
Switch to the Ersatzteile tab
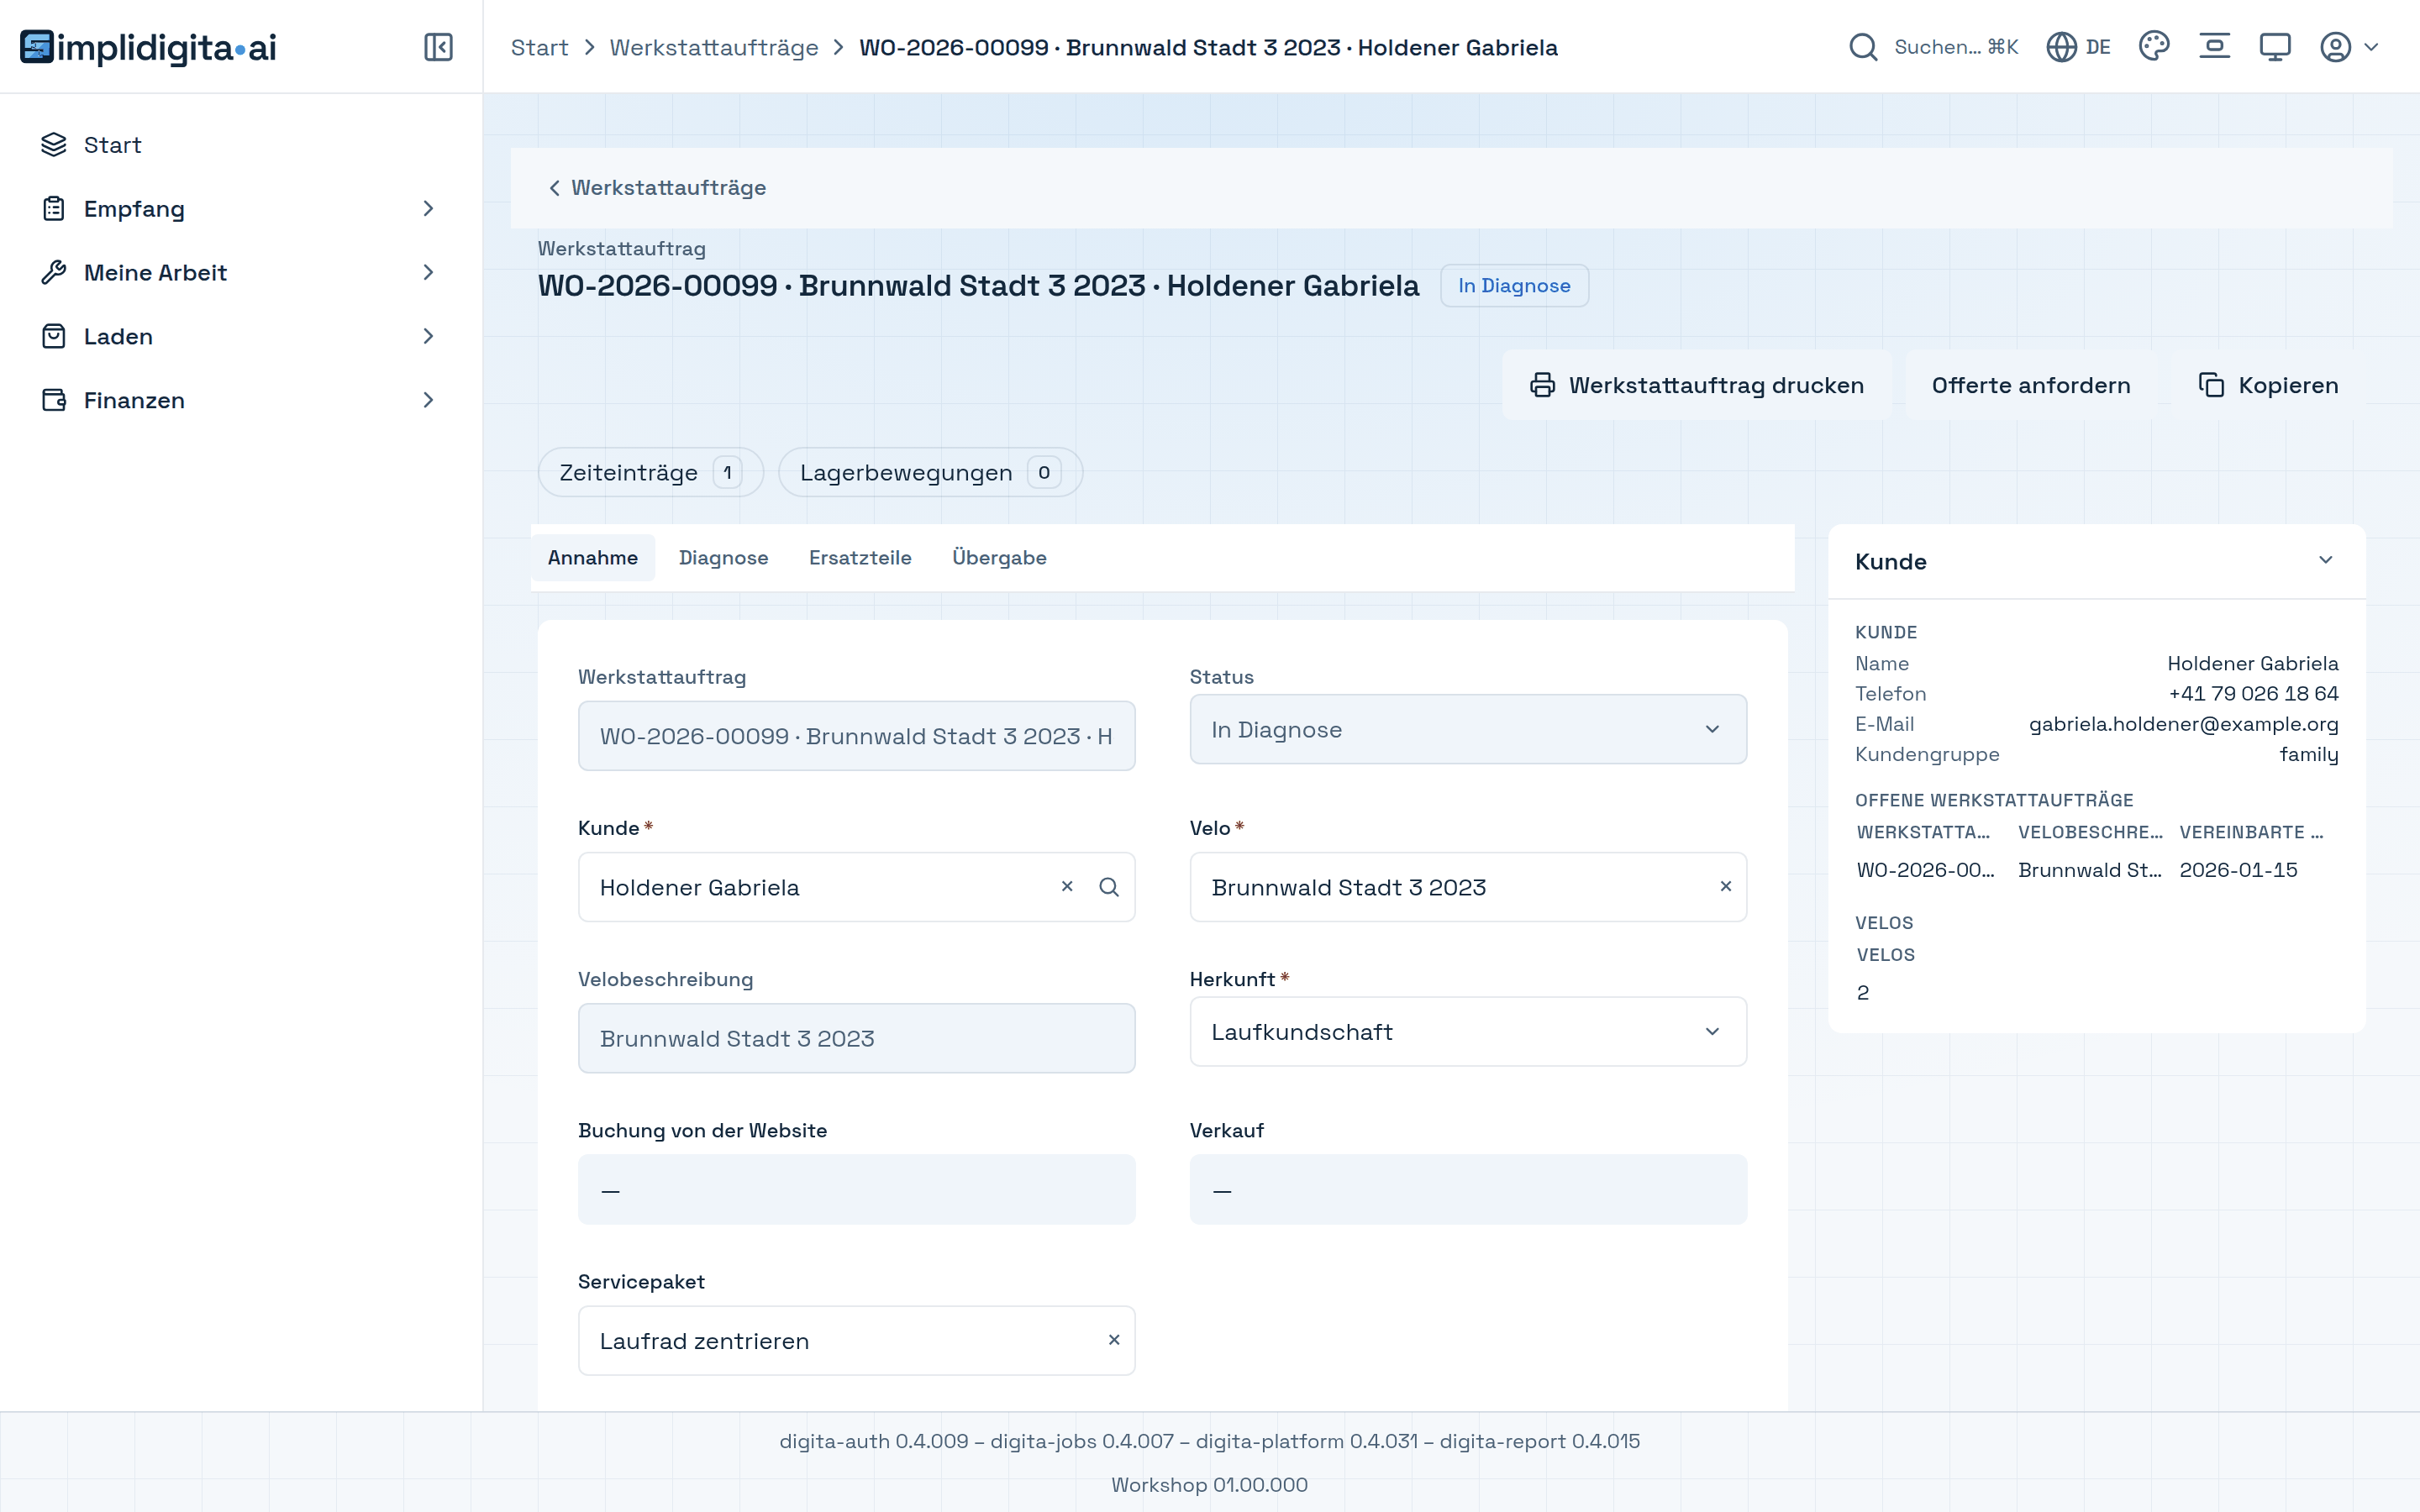[860, 558]
